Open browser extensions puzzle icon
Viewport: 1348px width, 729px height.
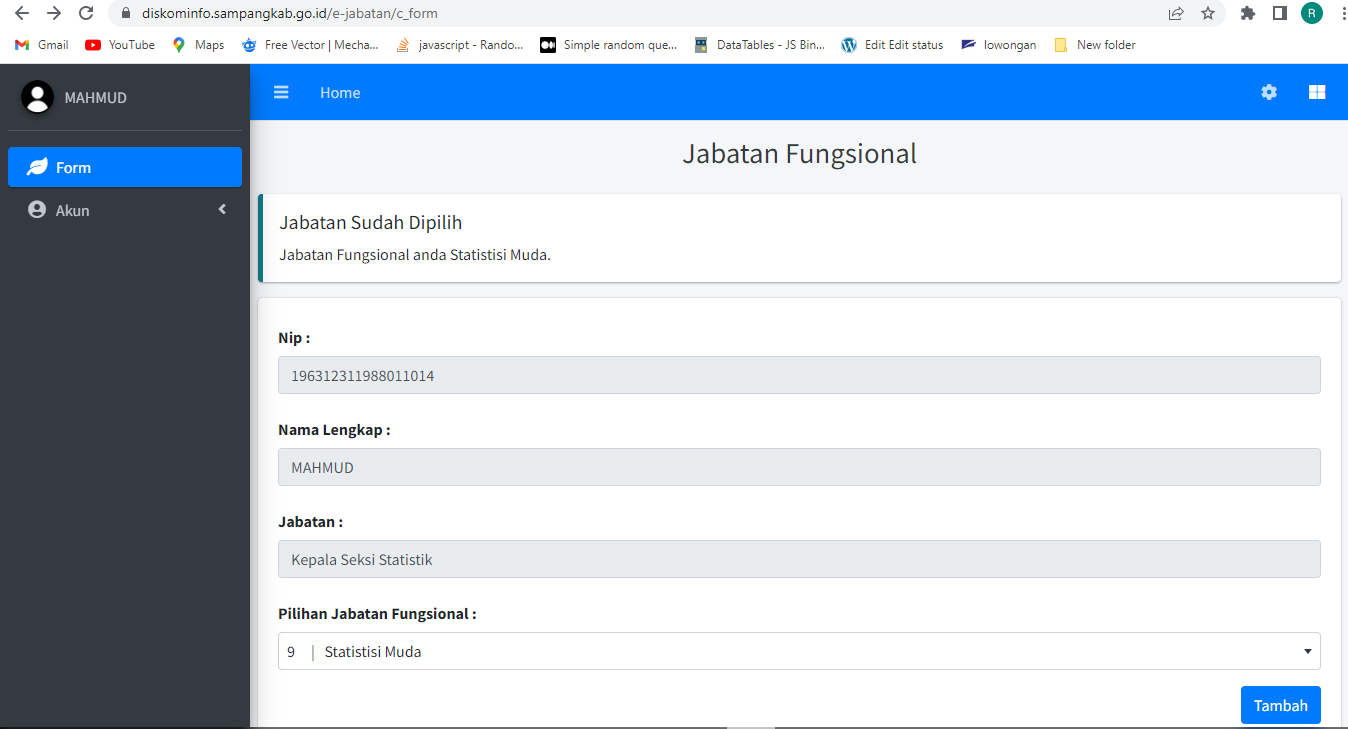[1247, 14]
